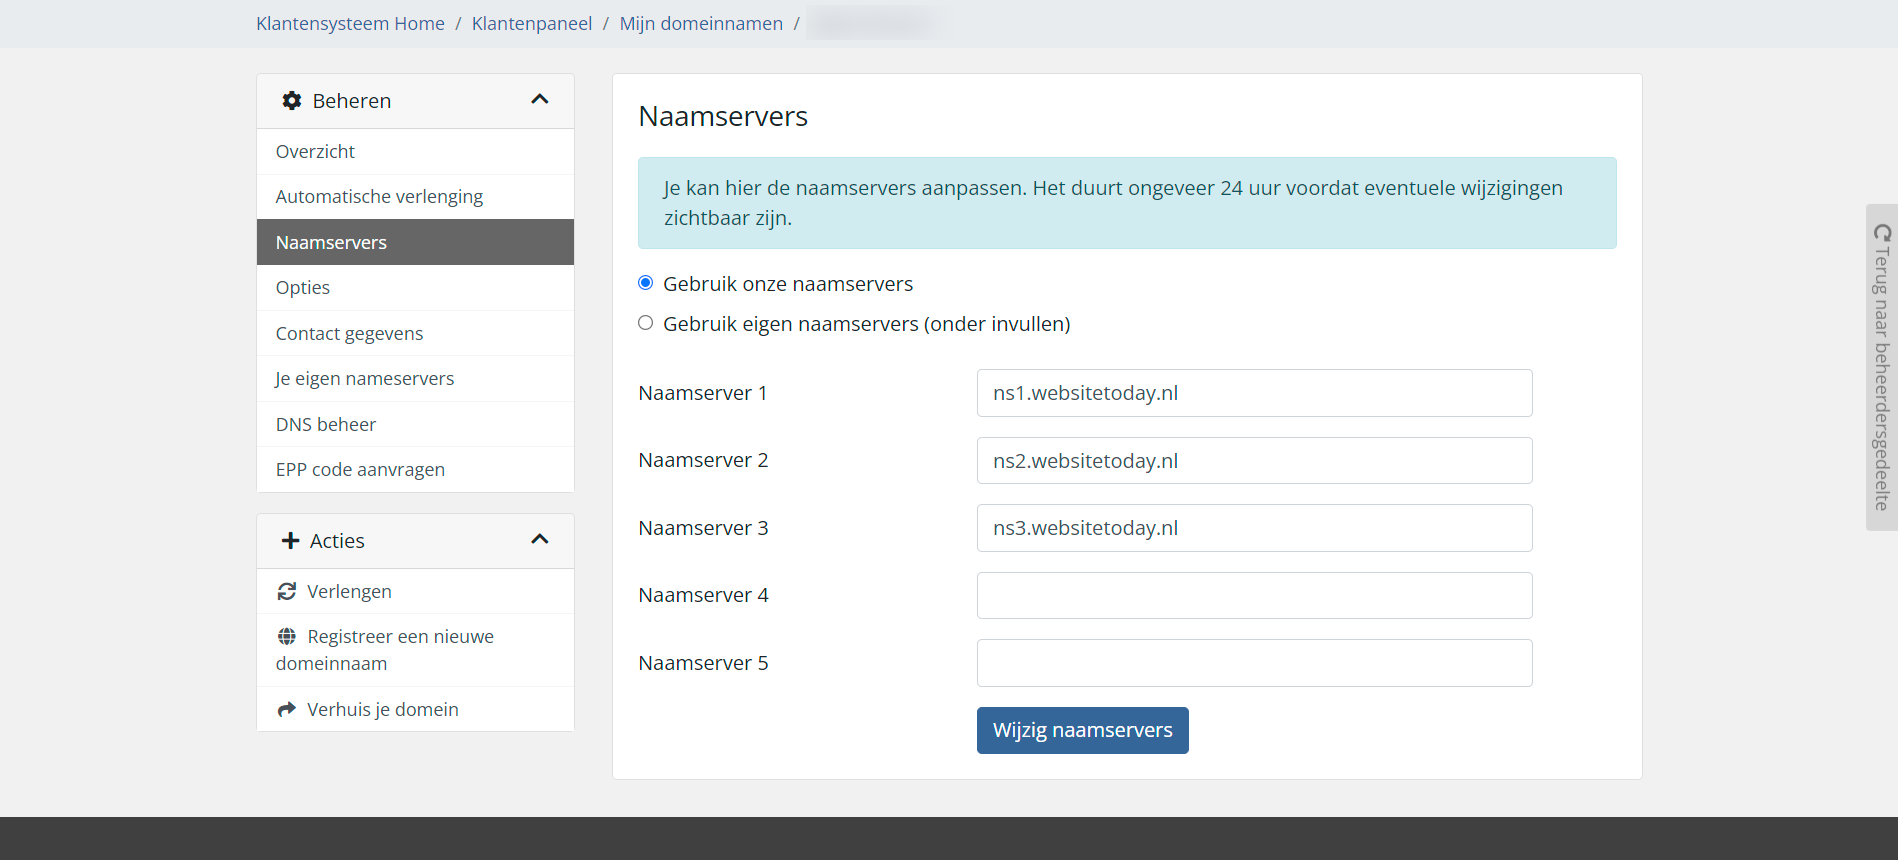Select 'Gebruik onze naamservers' radio button
1898x860 pixels.
coord(646,283)
